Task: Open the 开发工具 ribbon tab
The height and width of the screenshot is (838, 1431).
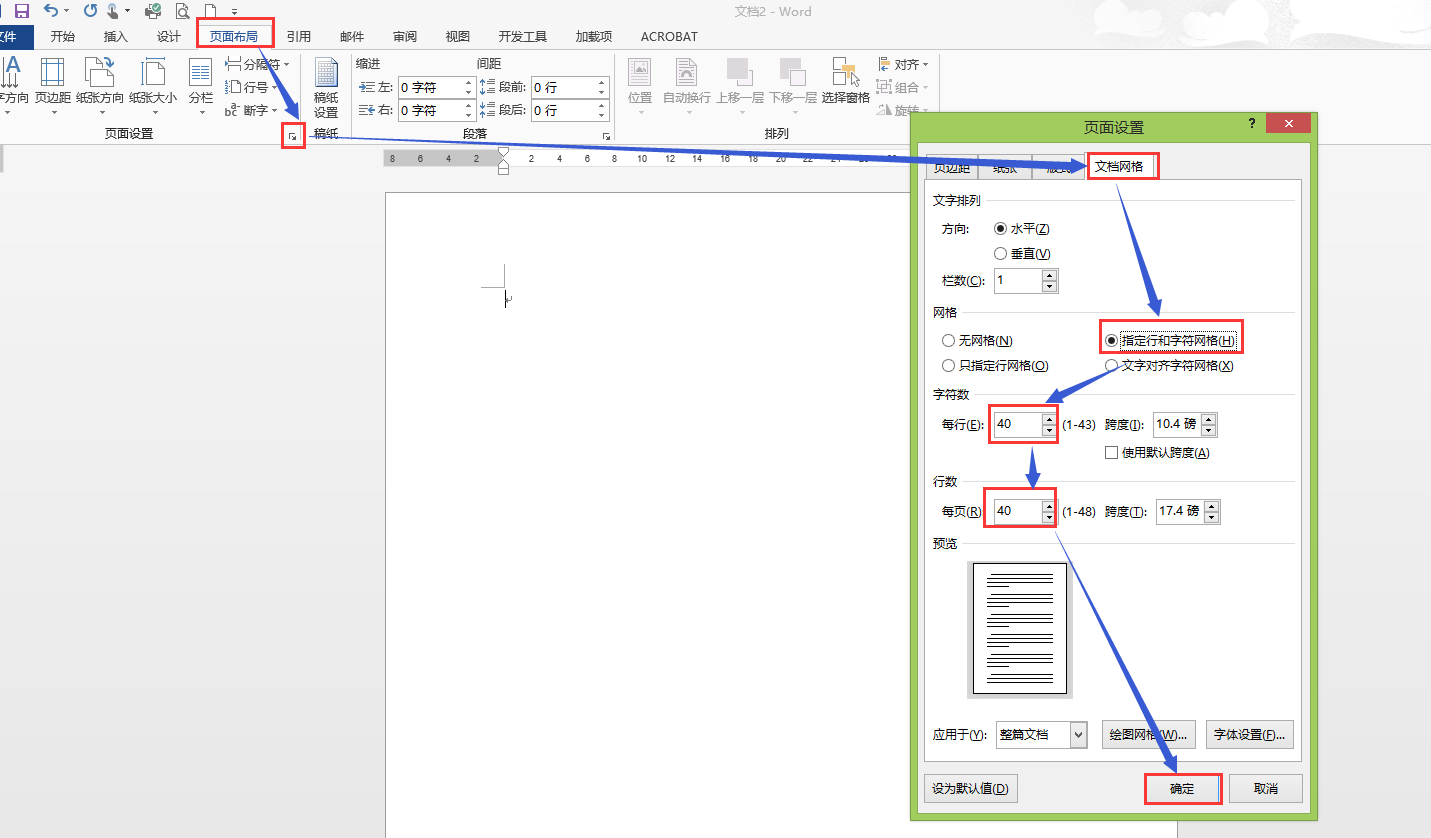Action: coord(523,36)
